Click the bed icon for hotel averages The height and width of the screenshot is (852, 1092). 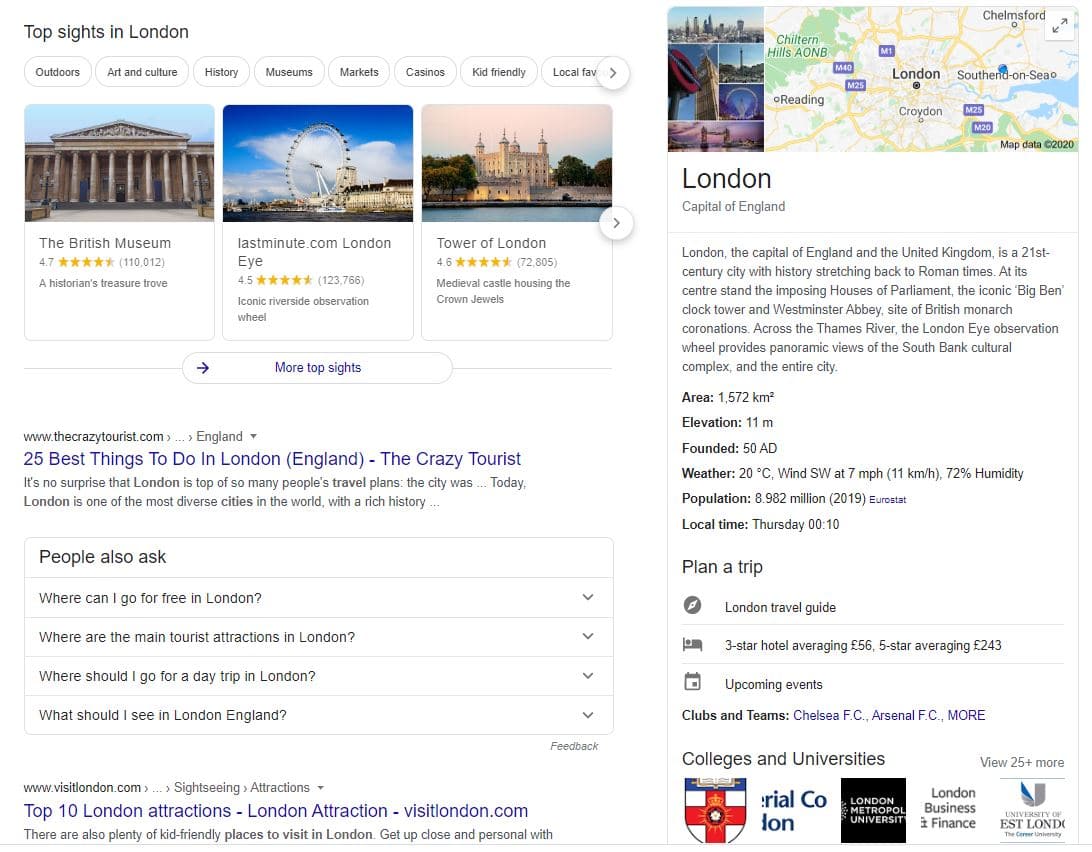692,644
